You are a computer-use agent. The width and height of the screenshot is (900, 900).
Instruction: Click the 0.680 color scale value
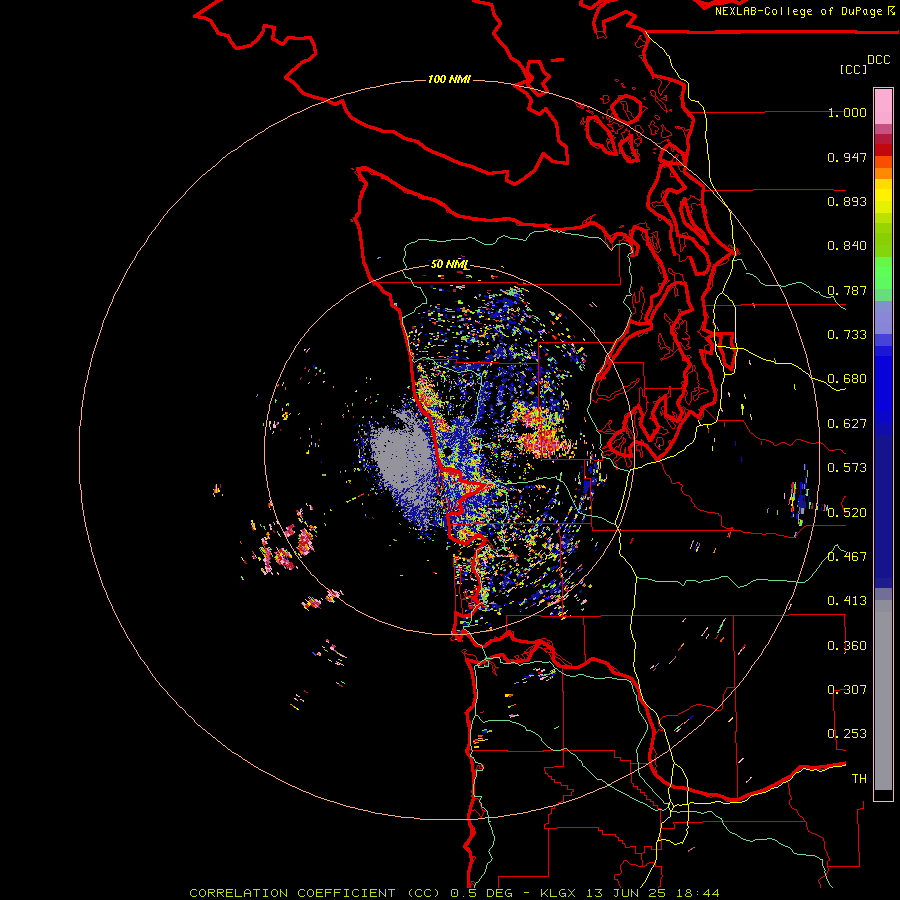[847, 379]
